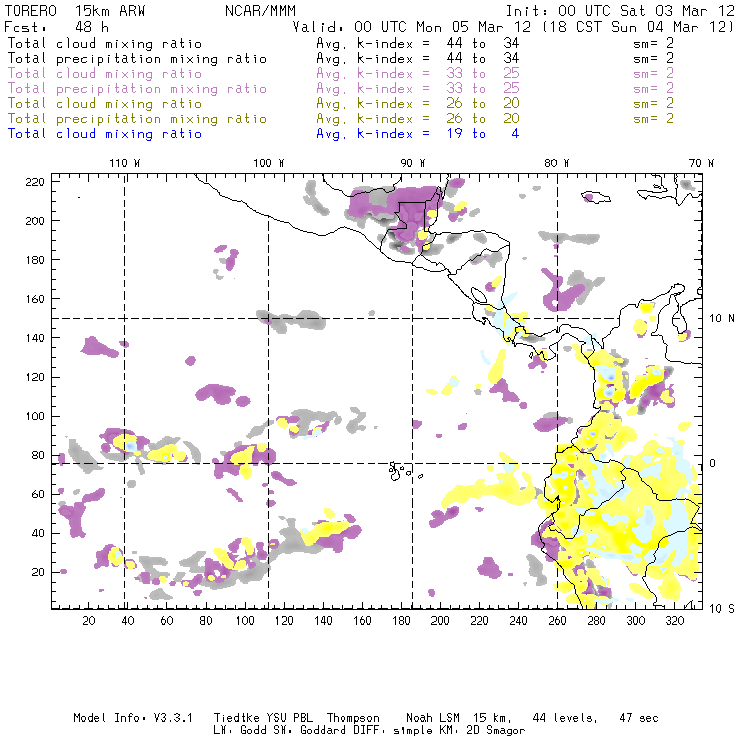
Task: Click the horizontal axis tick label "280"
Action: (597, 621)
